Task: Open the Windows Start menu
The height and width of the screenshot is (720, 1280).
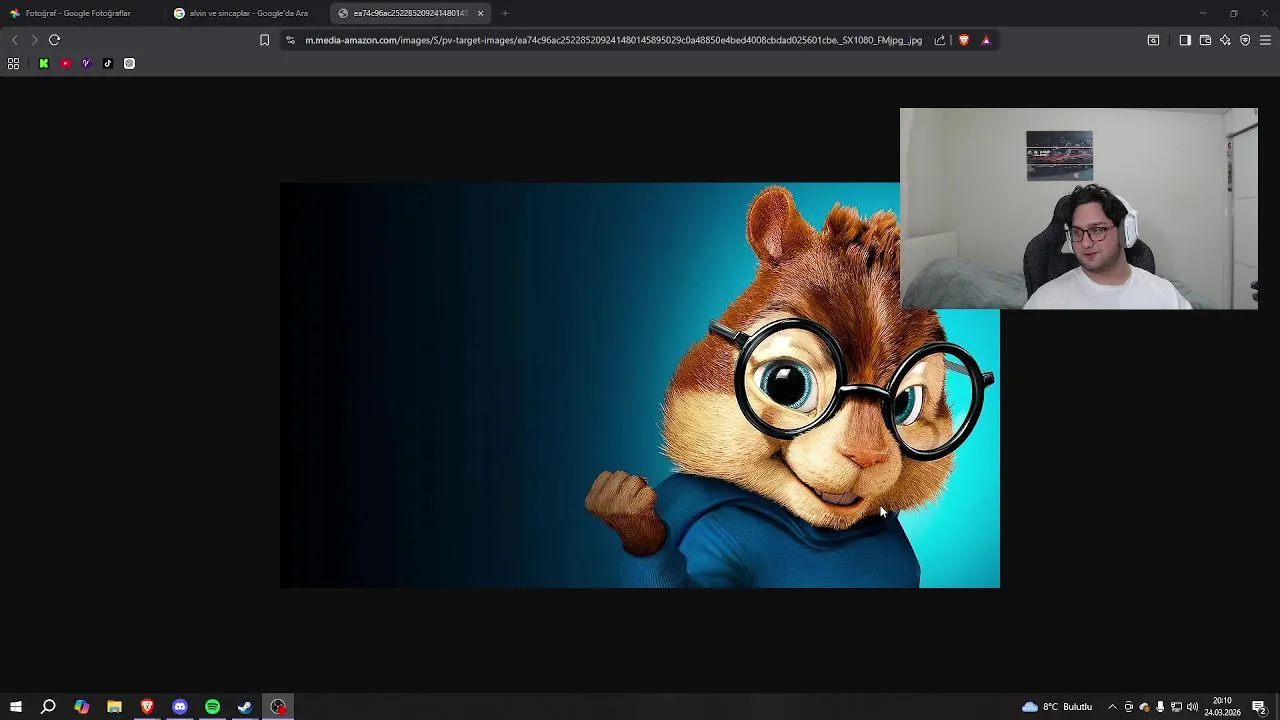Action: [15, 707]
